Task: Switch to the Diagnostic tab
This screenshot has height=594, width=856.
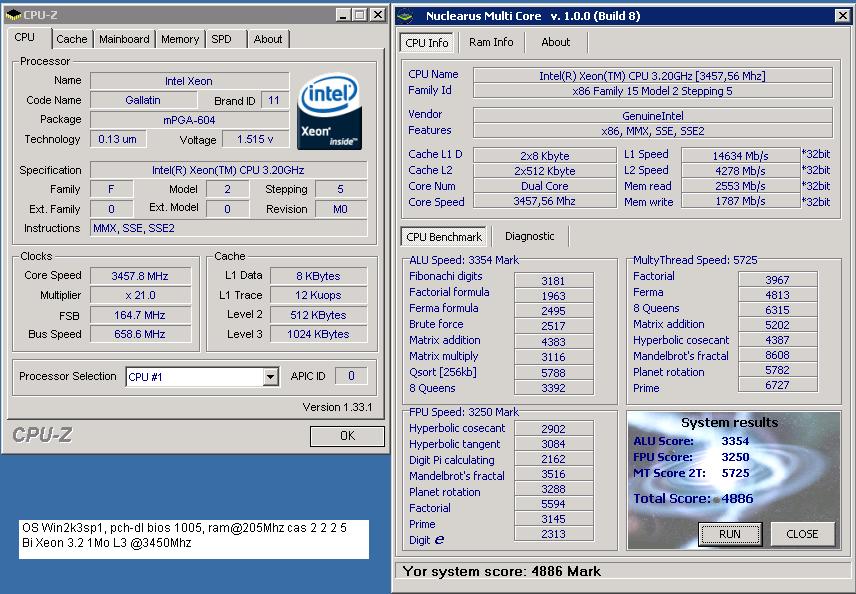Action: coord(530,236)
